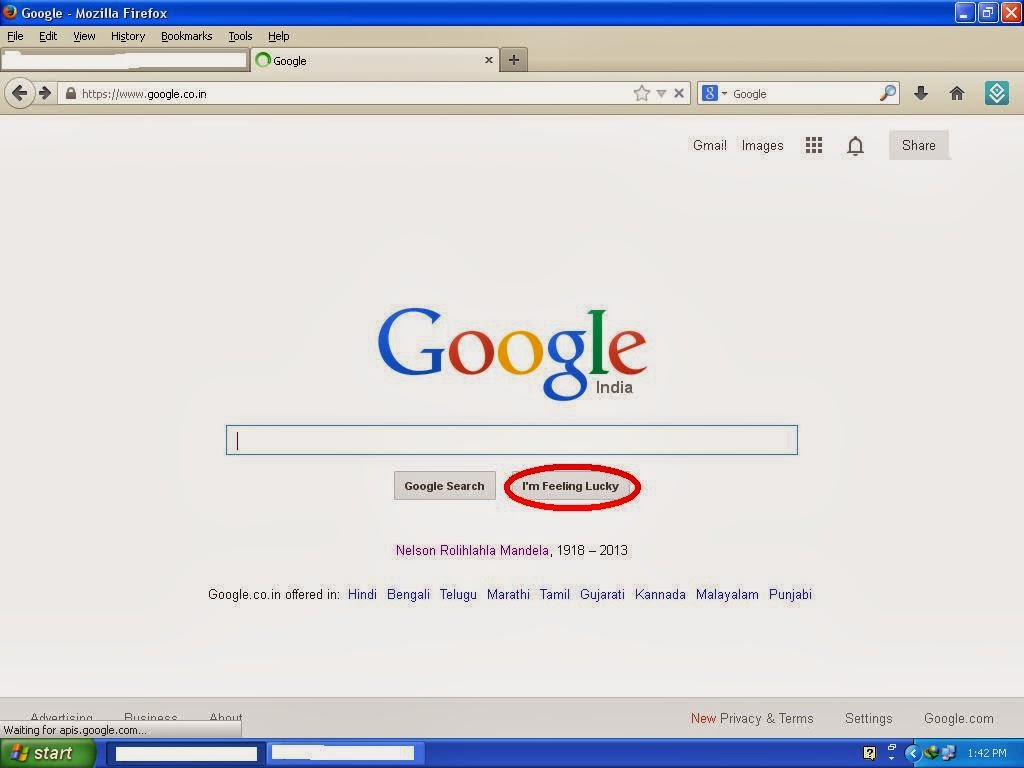Viewport: 1024px width, 768px height.
Task: Open the Downloads arrow in toolbar
Action: click(921, 93)
